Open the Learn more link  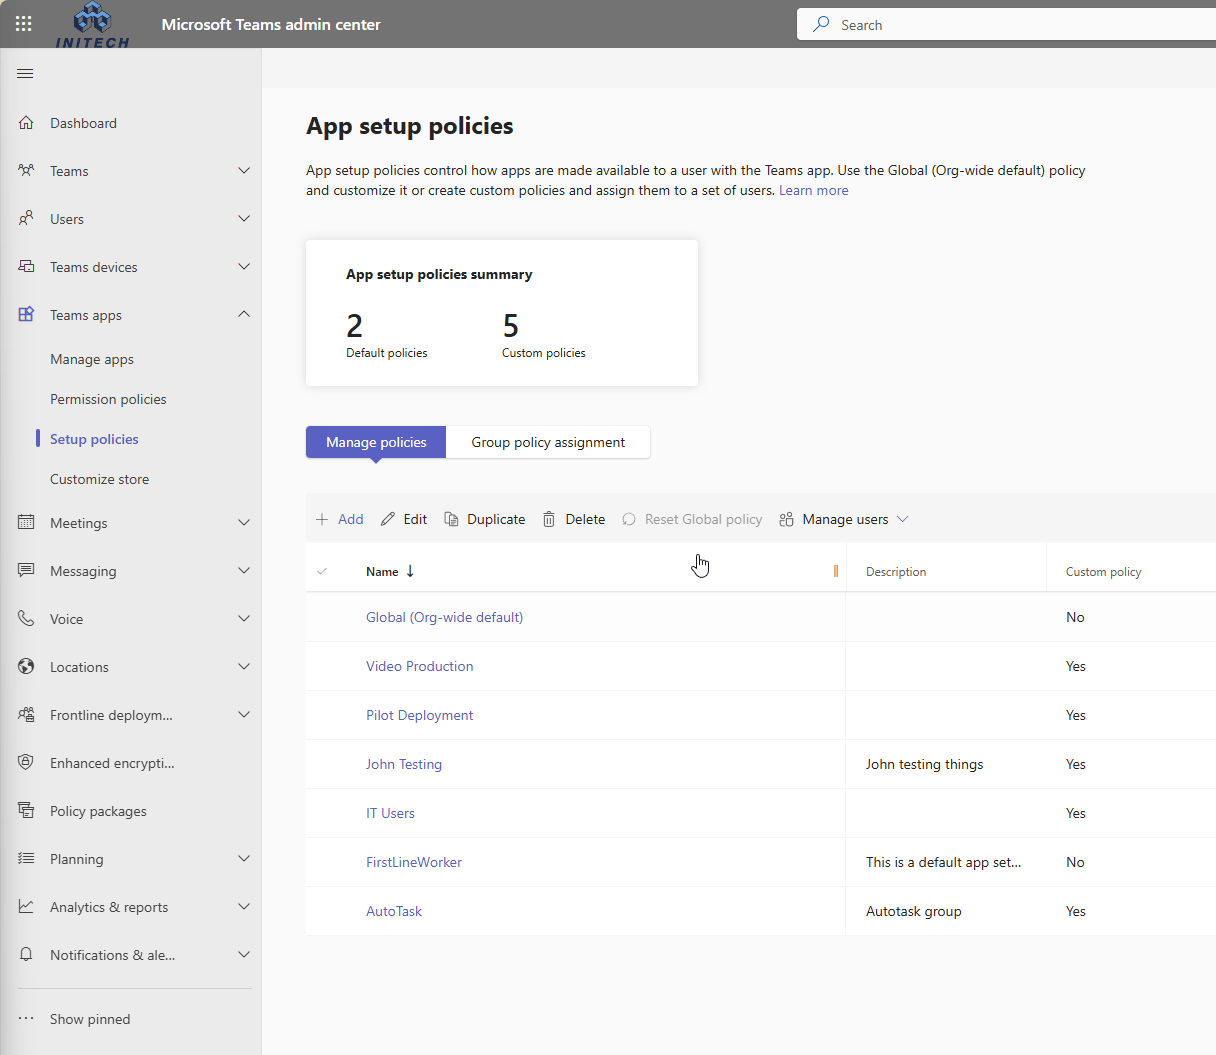(814, 190)
